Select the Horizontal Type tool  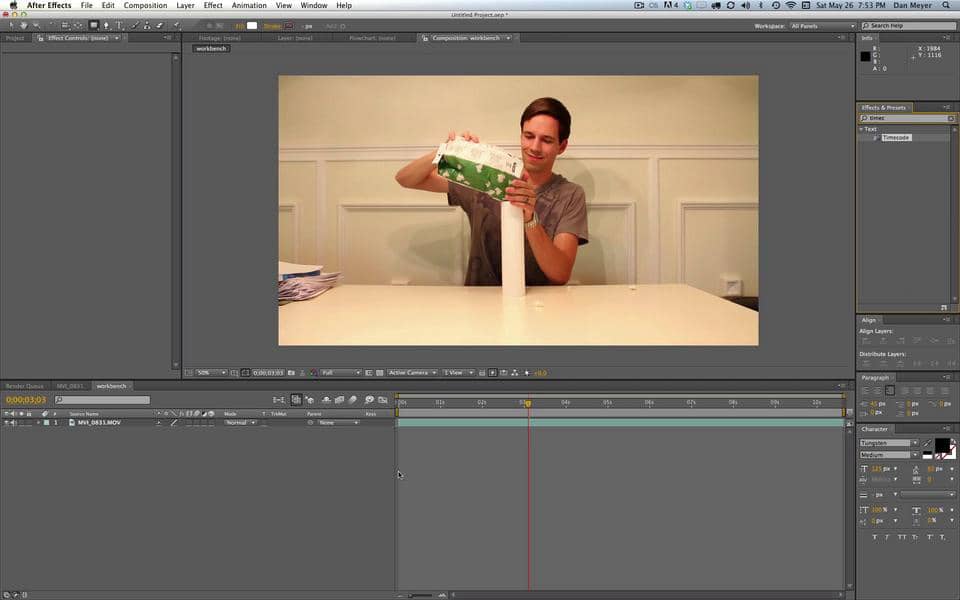tap(119, 26)
